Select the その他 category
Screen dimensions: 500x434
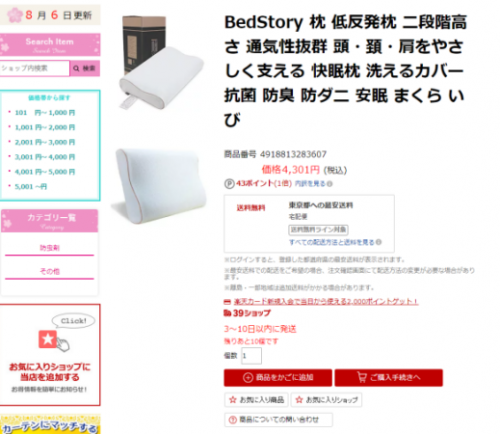point(49,271)
